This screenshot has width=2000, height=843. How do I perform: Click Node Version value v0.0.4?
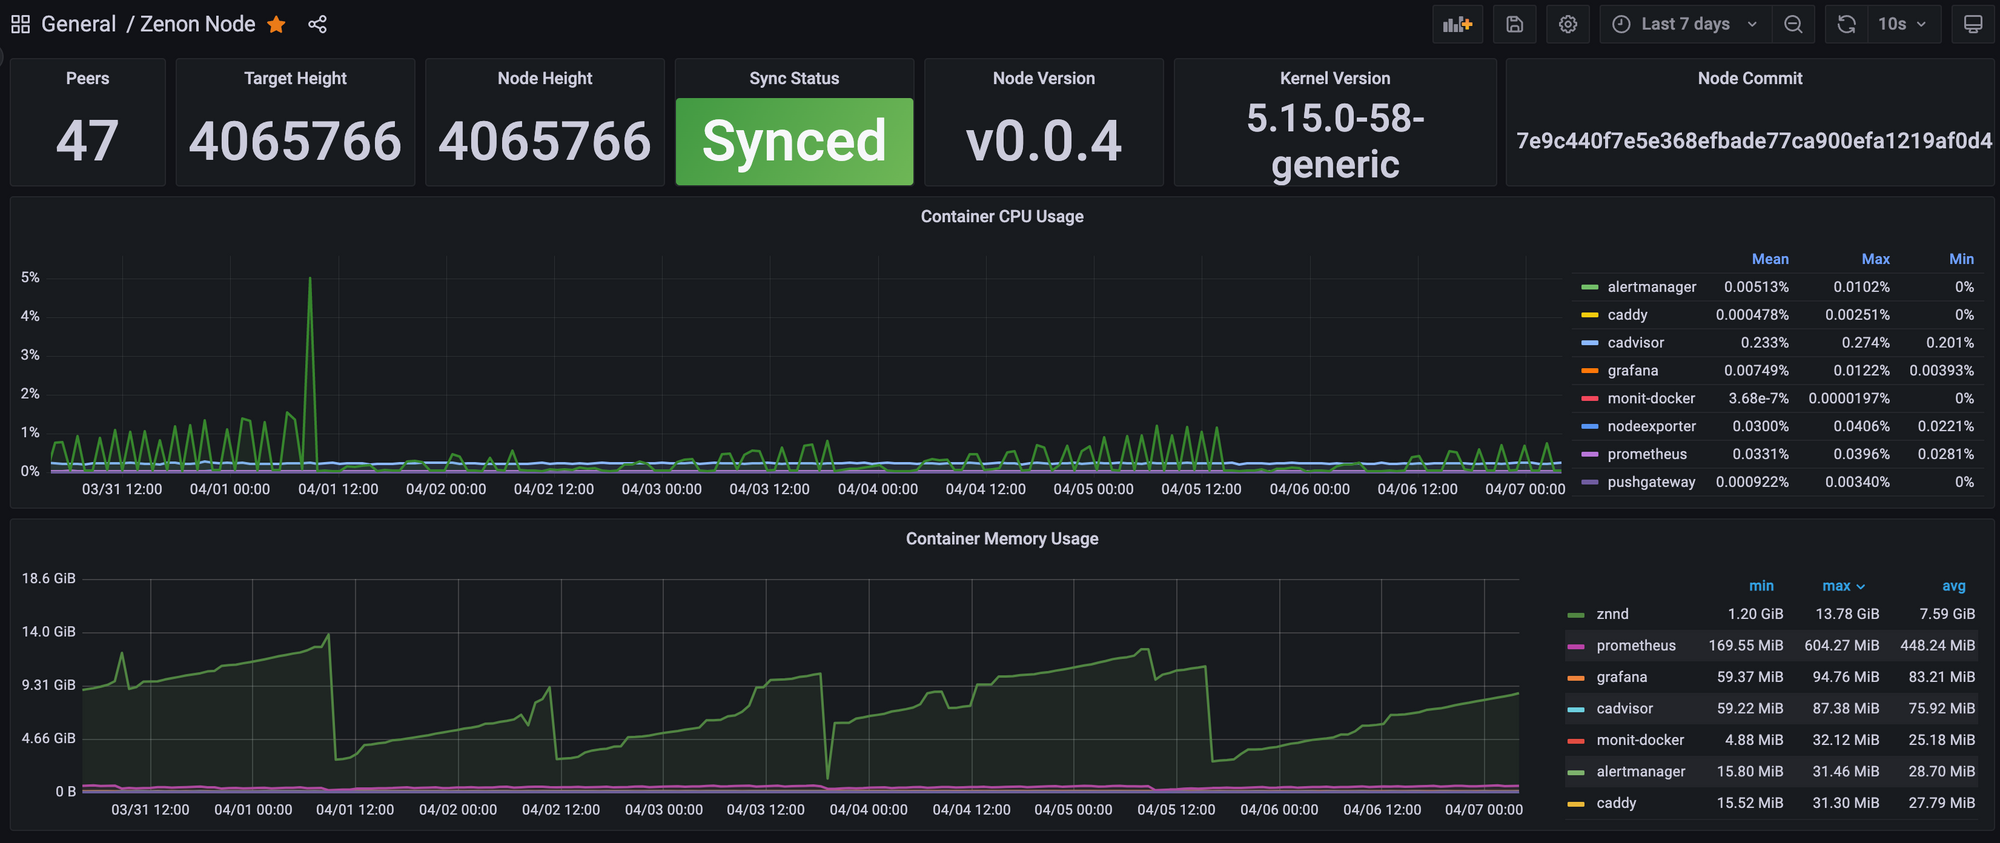tap(1044, 141)
